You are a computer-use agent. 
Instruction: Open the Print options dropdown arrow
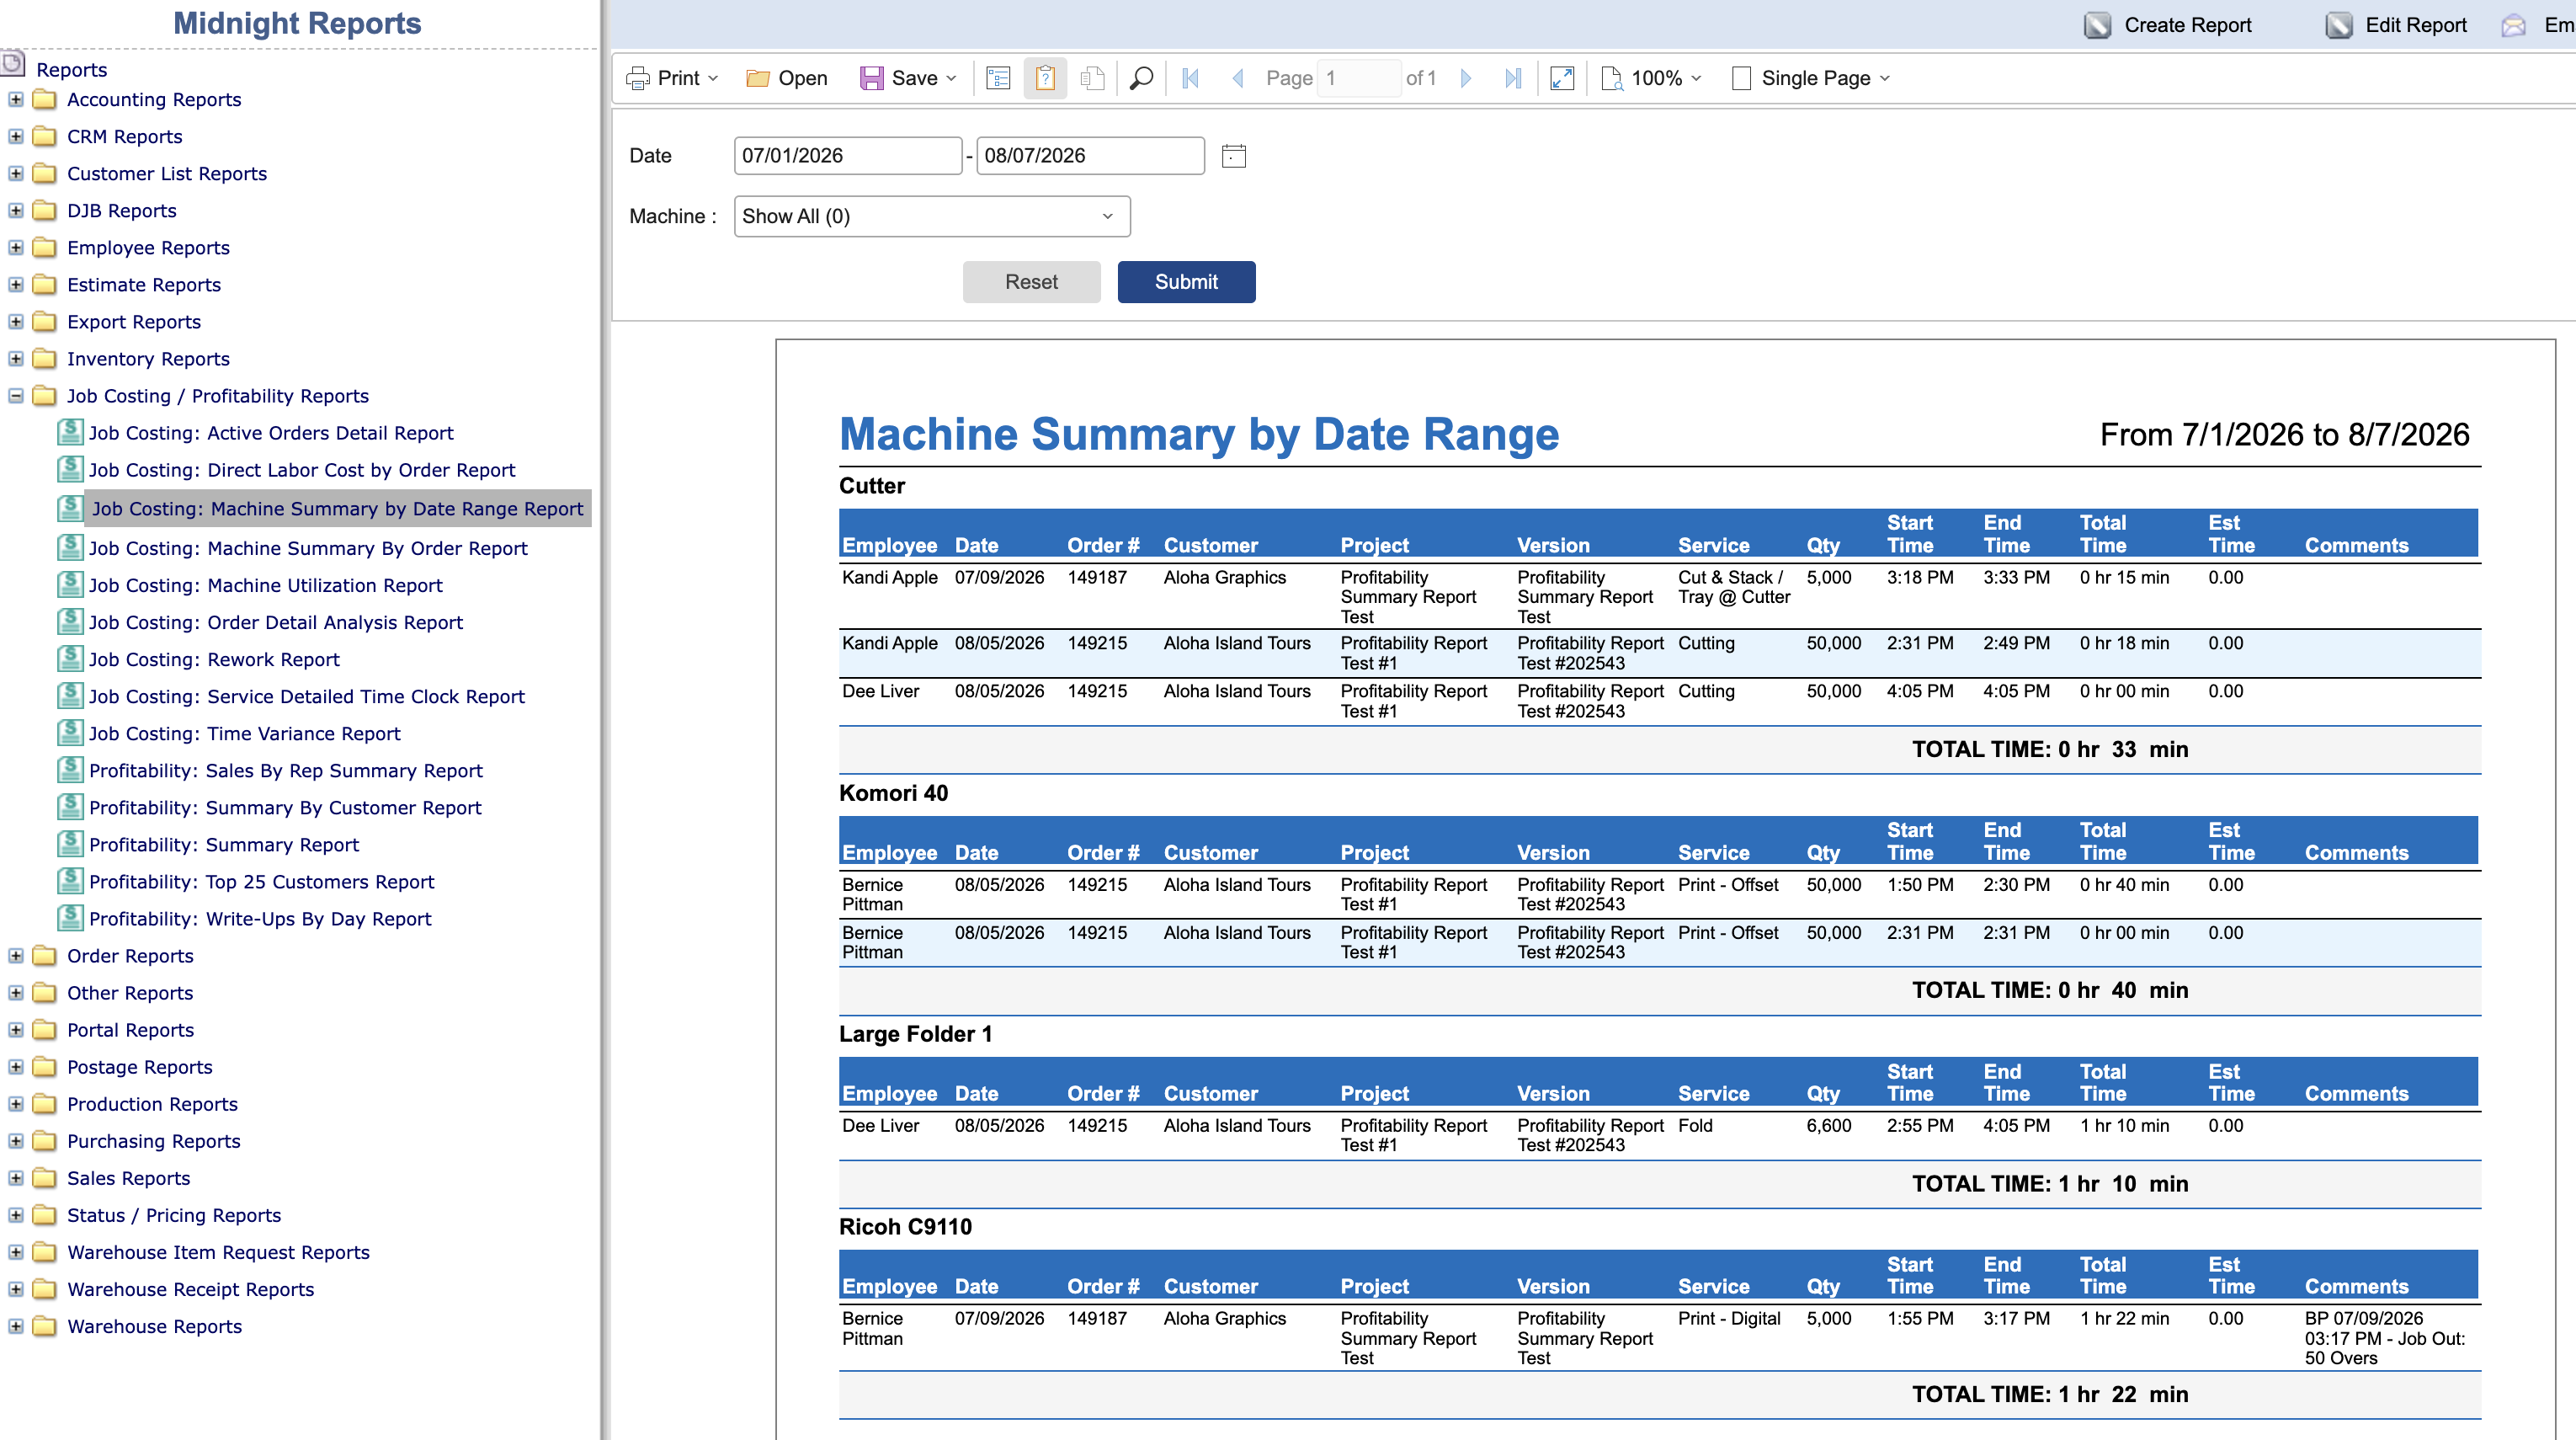click(713, 78)
